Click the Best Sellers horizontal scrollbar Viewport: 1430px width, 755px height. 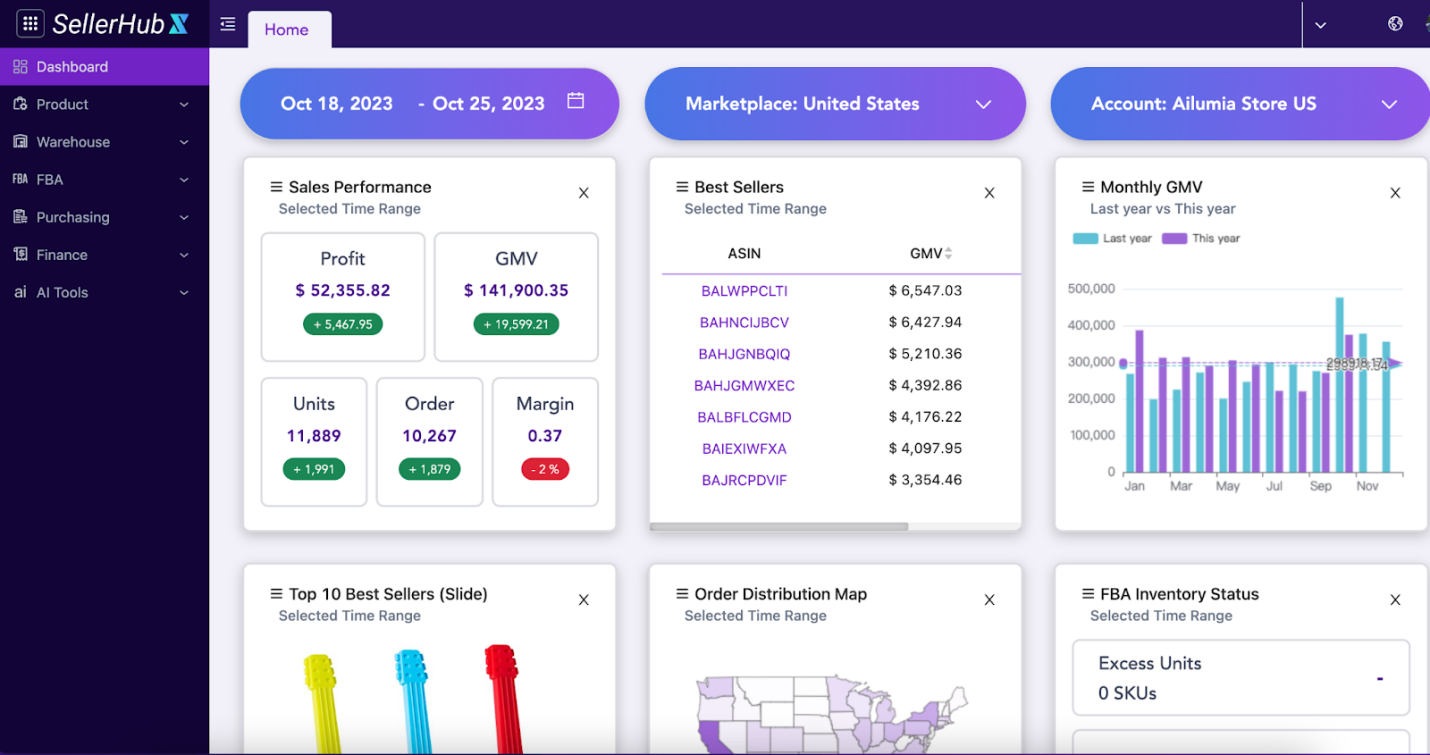point(779,526)
